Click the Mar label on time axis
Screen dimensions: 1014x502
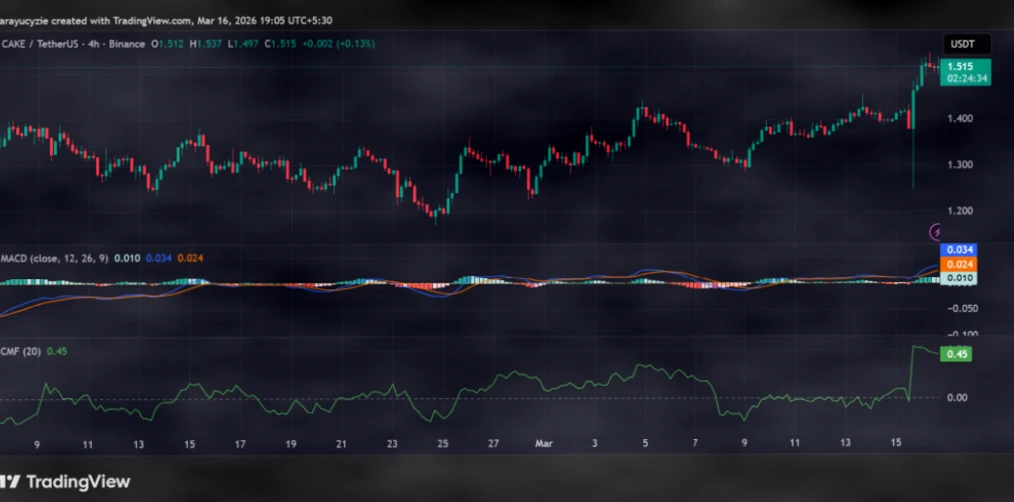[544, 441]
